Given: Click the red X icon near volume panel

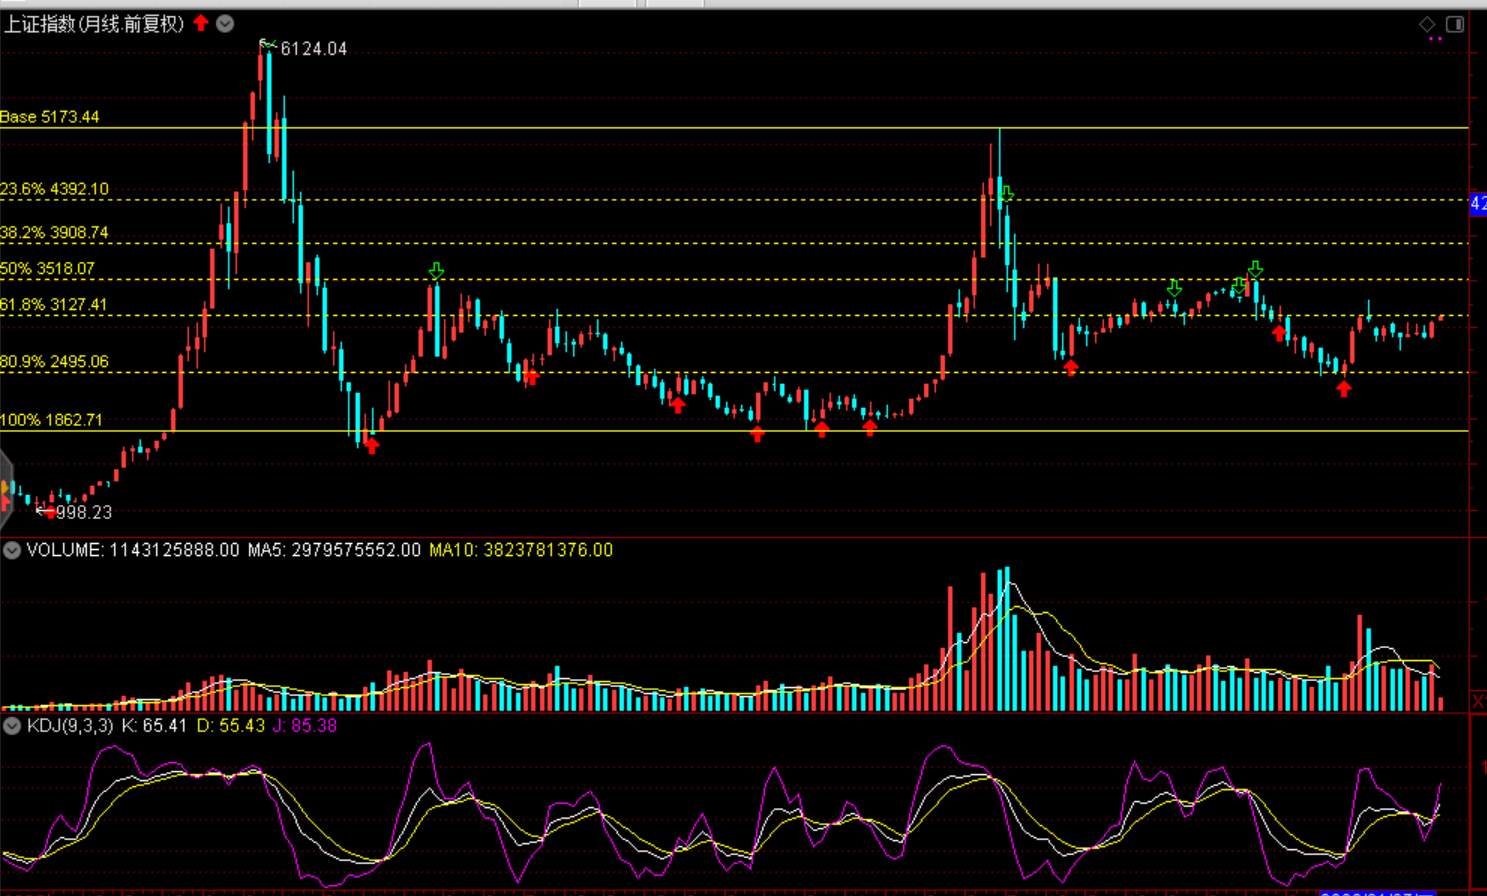Looking at the screenshot, I should (1478, 701).
